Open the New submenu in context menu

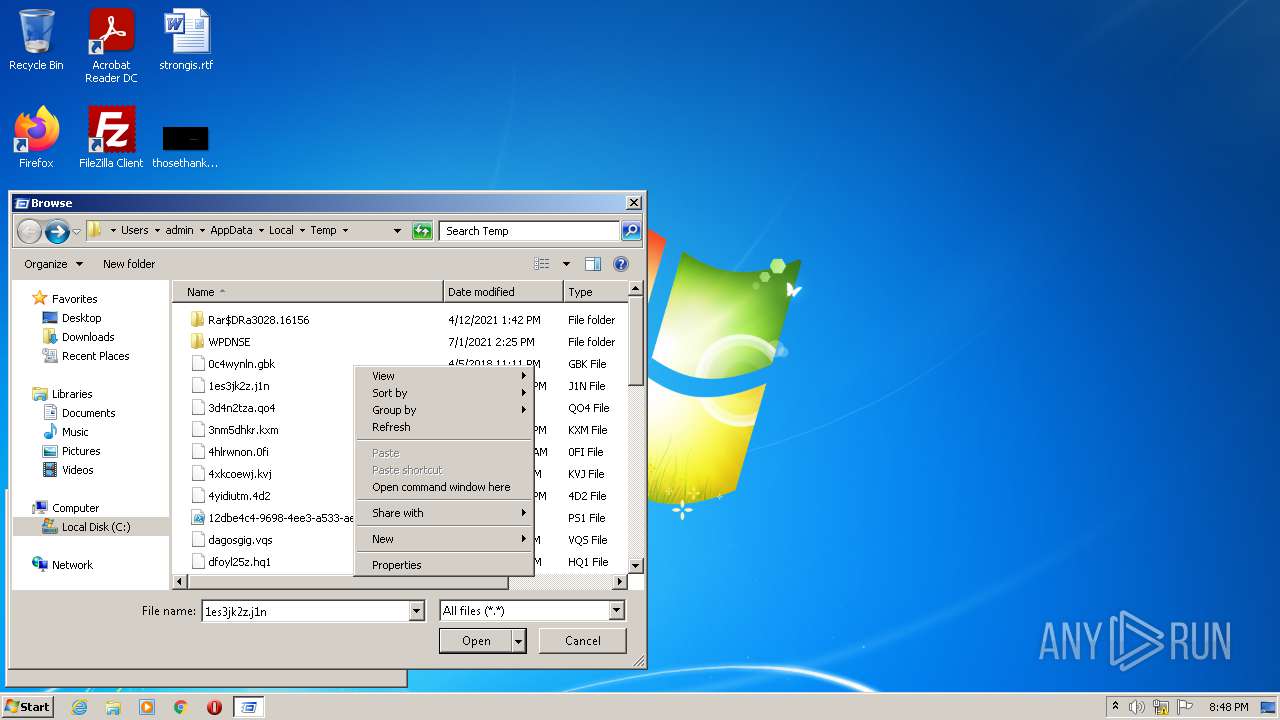[x=444, y=539]
